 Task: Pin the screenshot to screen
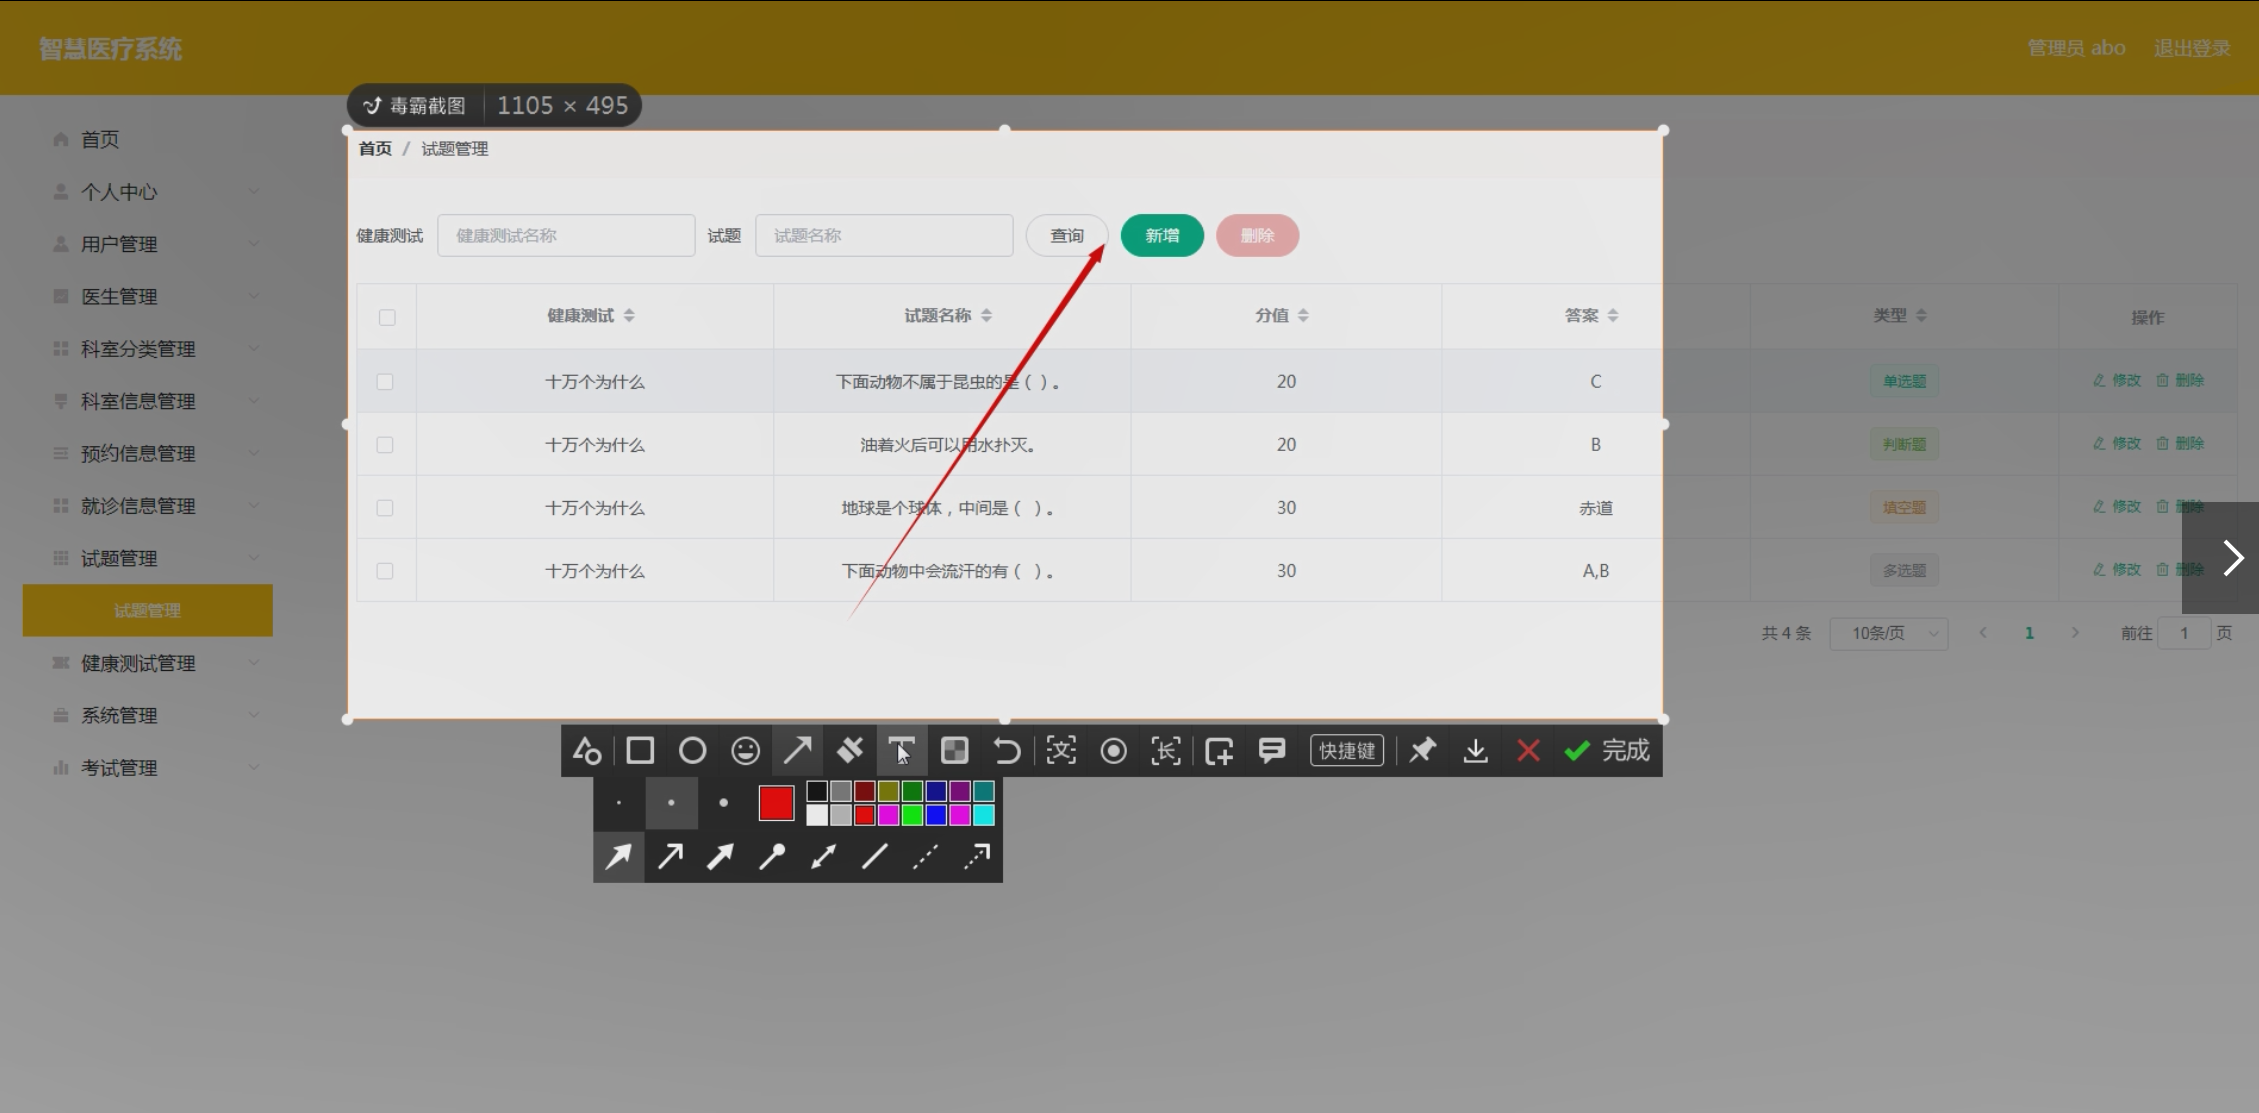[x=1422, y=751]
